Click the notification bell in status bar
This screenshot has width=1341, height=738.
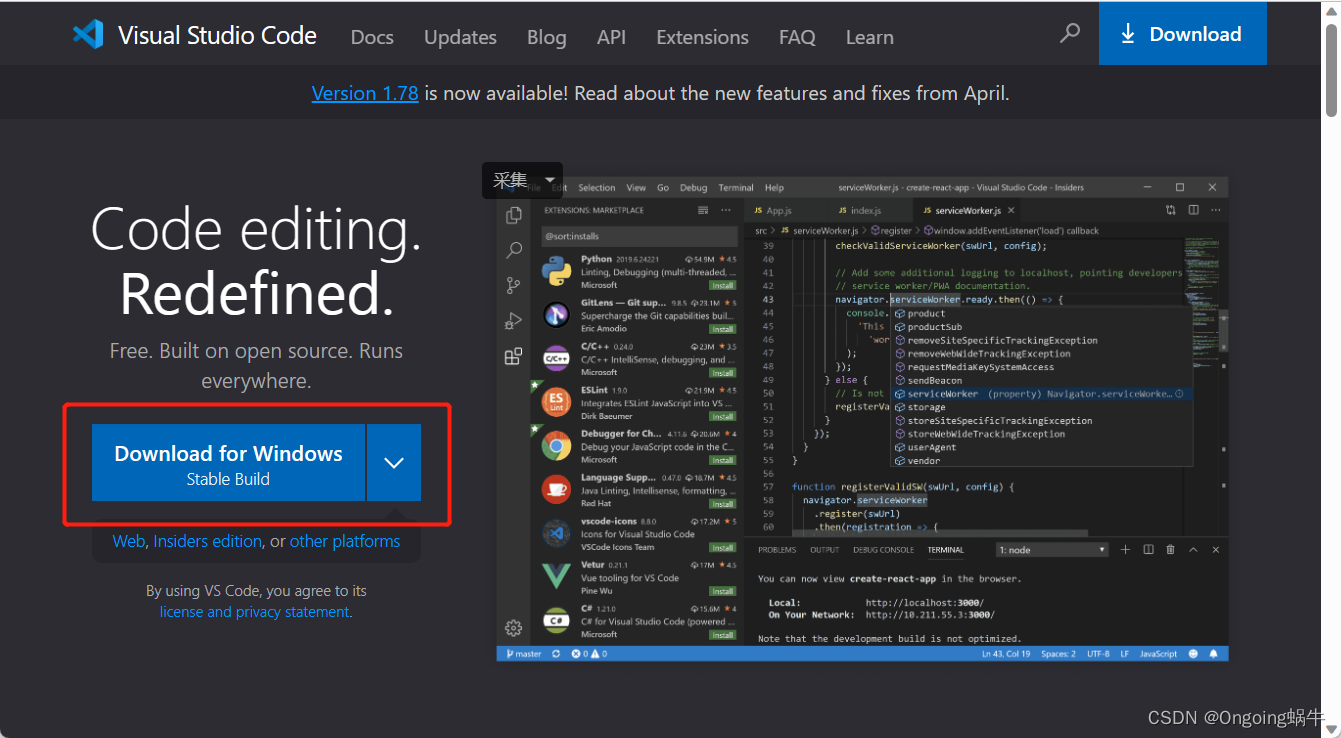(1214, 654)
